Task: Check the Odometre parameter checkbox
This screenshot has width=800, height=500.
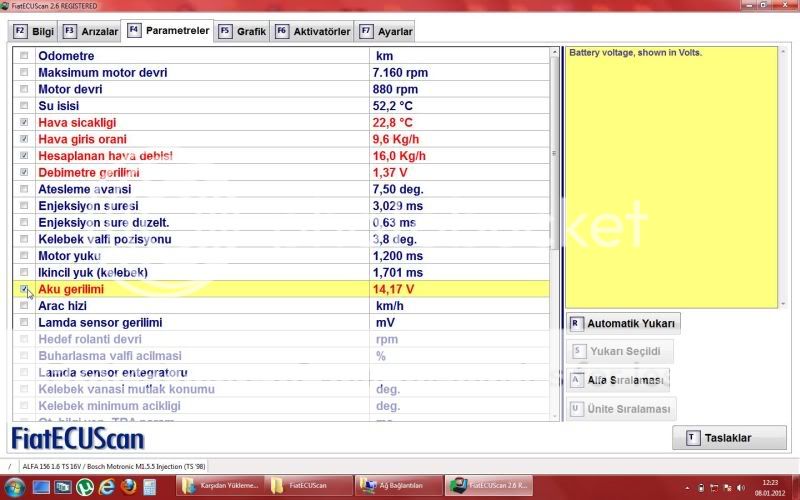Action: 24,56
